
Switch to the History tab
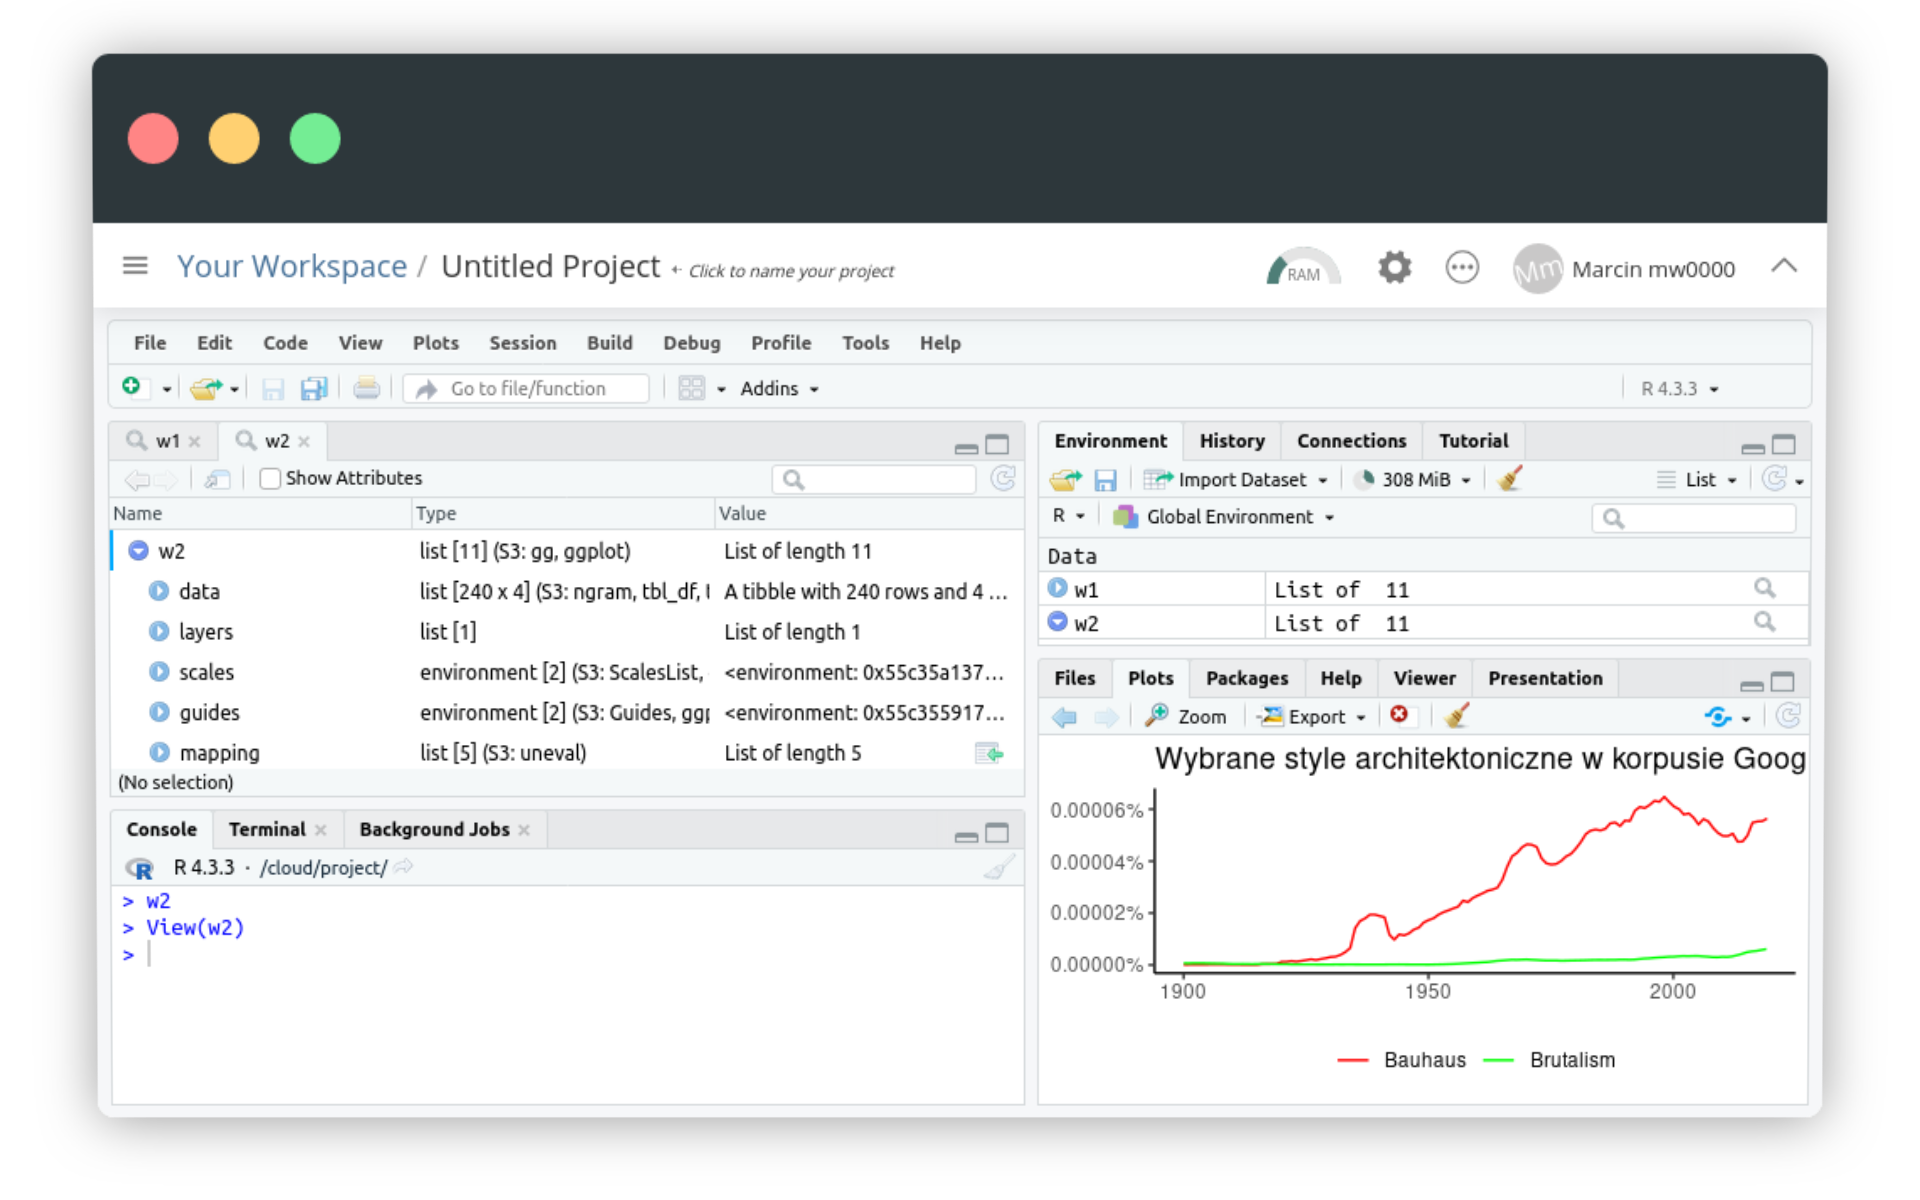[1231, 441]
